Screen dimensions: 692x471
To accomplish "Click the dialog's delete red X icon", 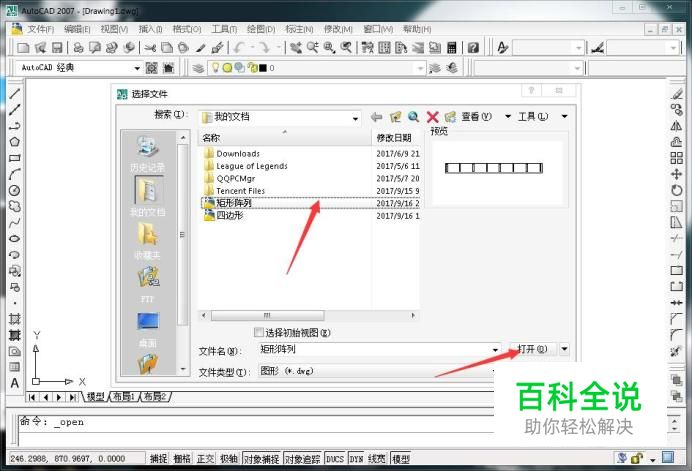I will pyautogui.click(x=432, y=117).
